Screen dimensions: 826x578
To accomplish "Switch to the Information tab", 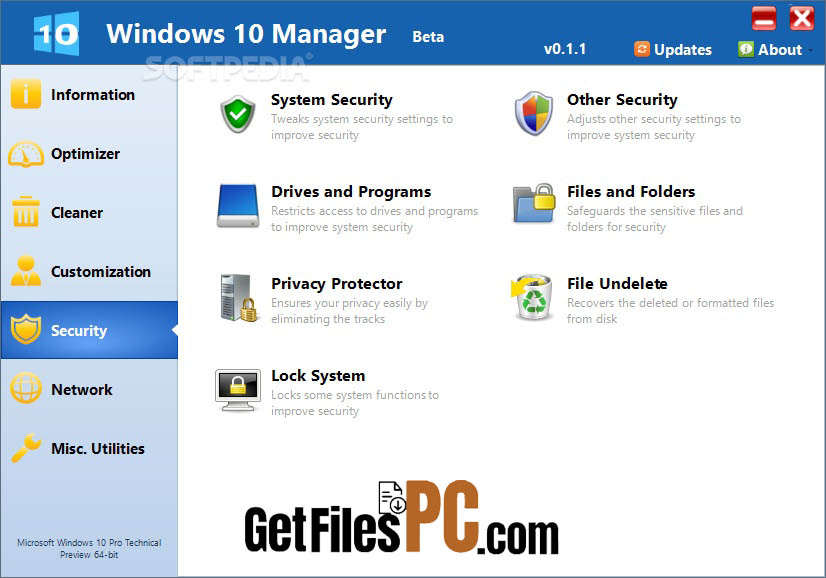I will (90, 95).
